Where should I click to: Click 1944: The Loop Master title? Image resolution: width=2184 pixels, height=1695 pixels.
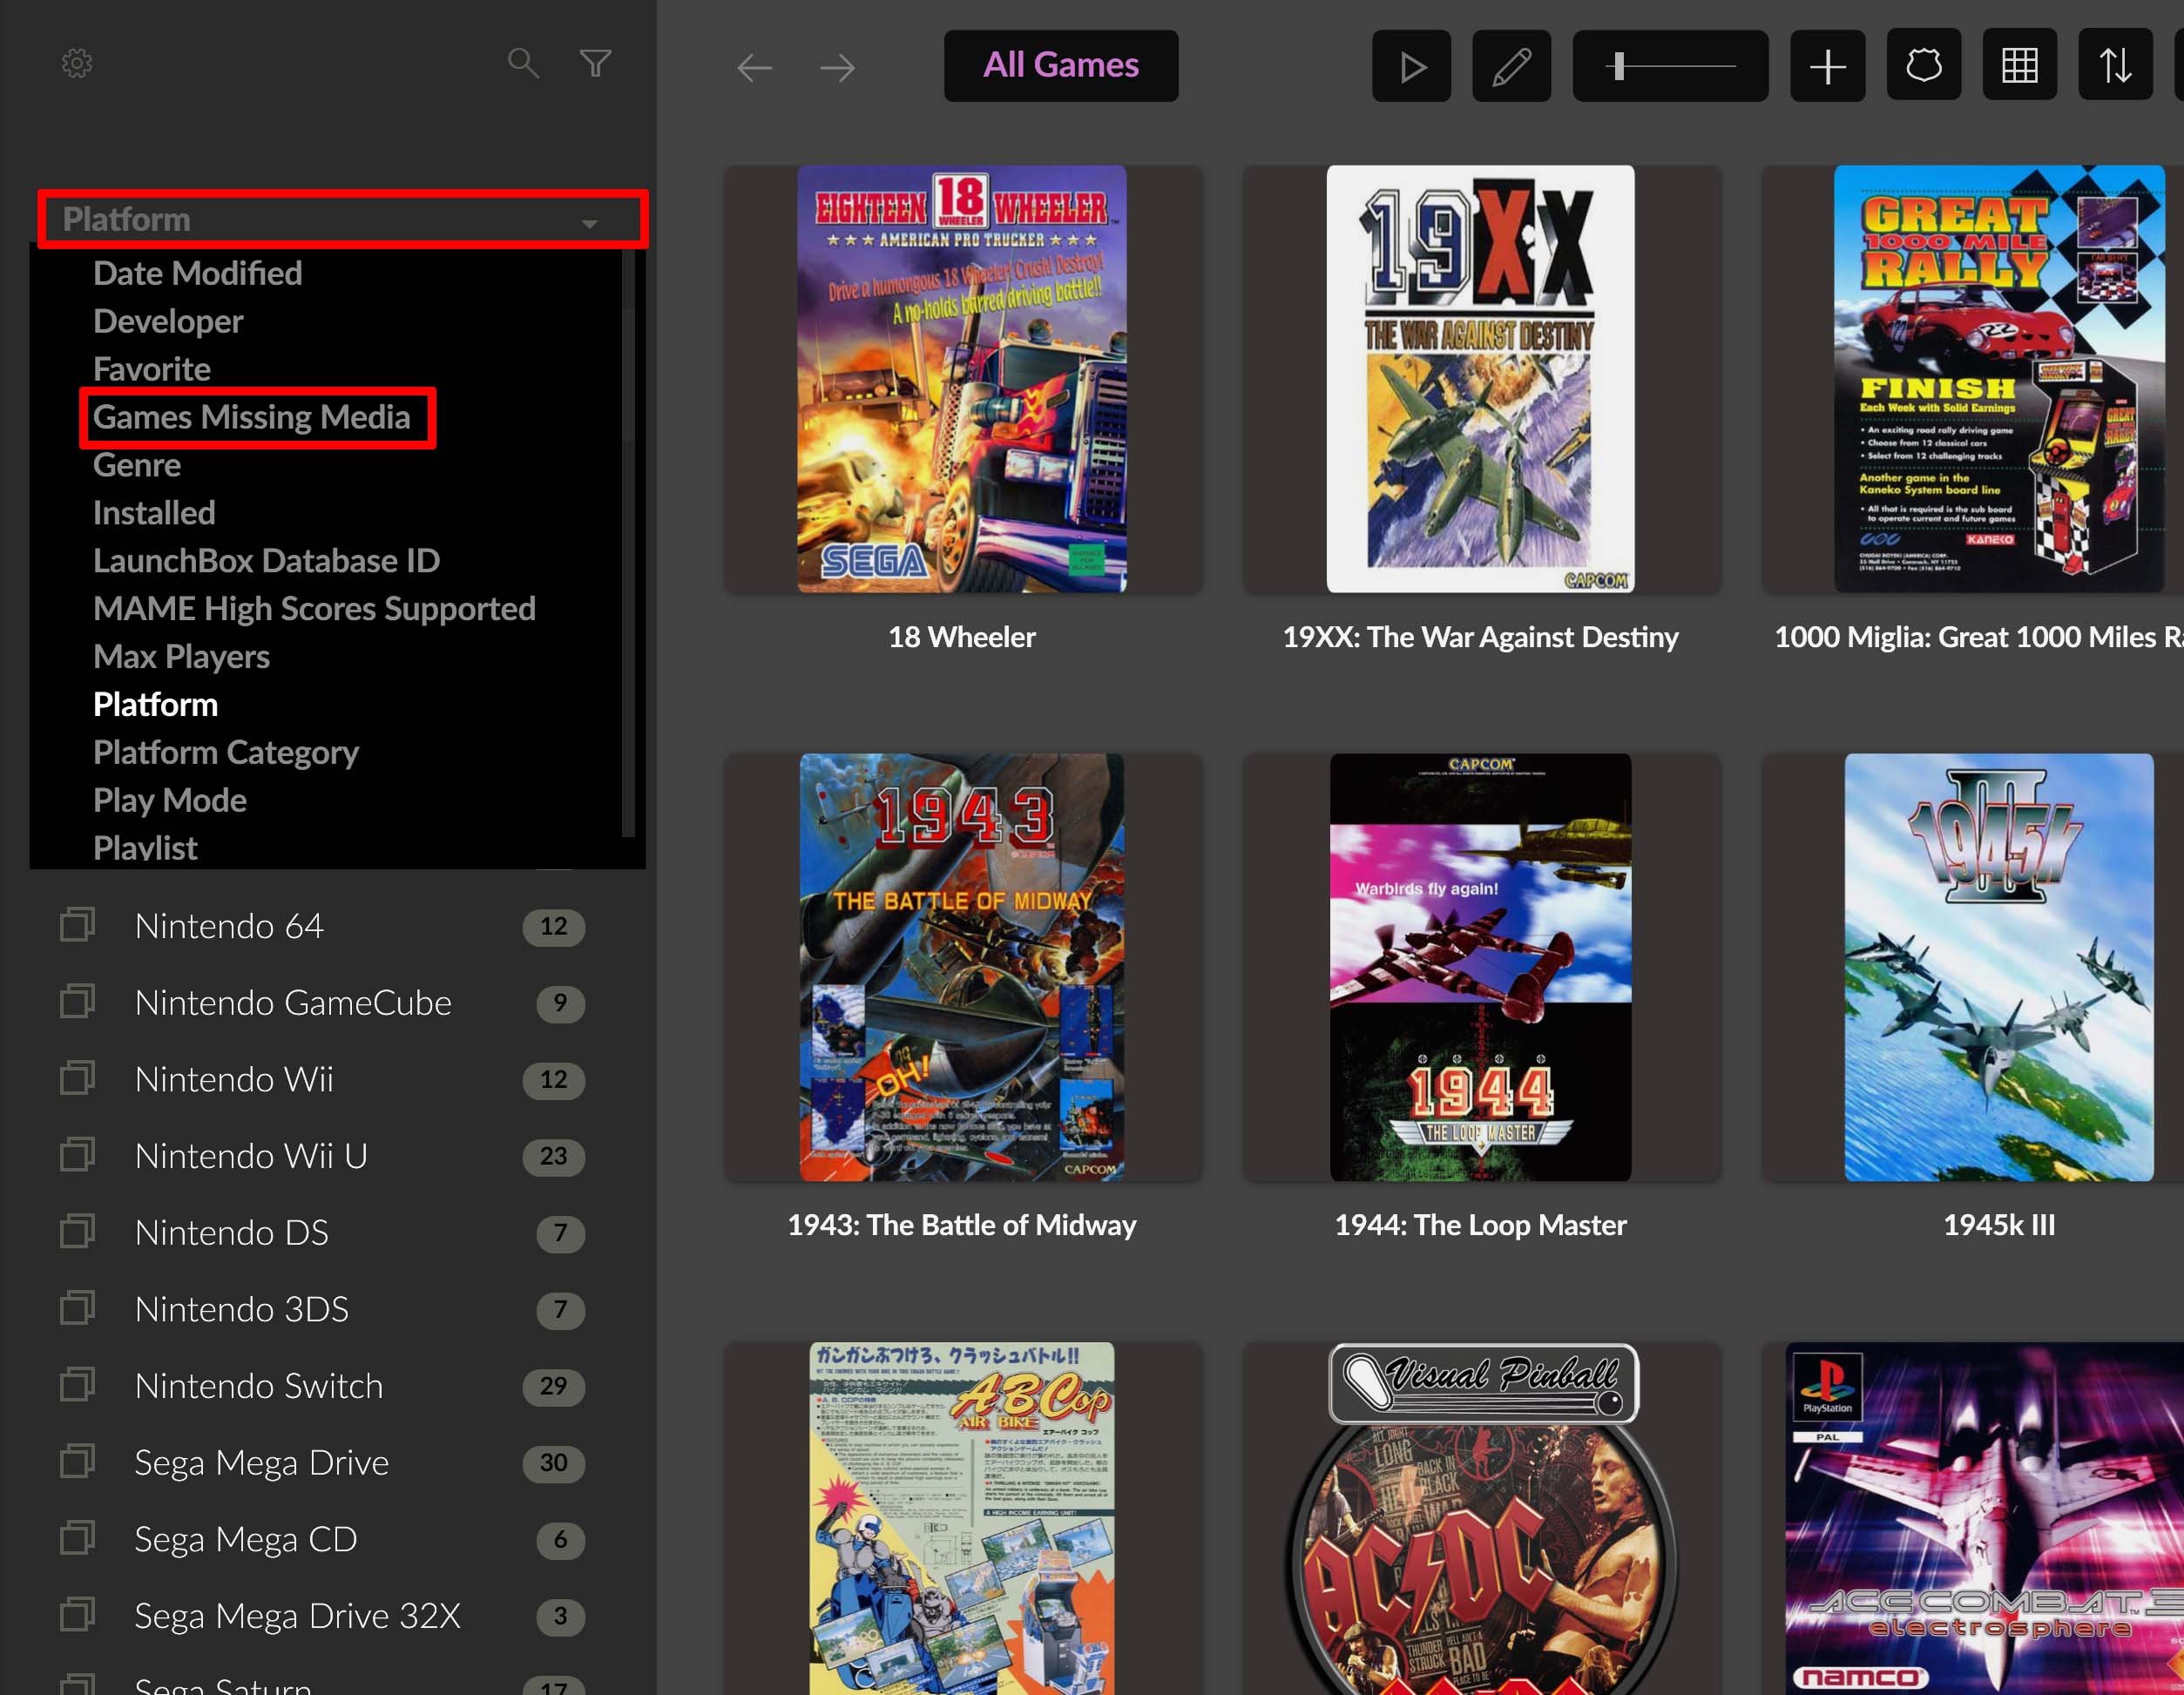pos(1480,1225)
